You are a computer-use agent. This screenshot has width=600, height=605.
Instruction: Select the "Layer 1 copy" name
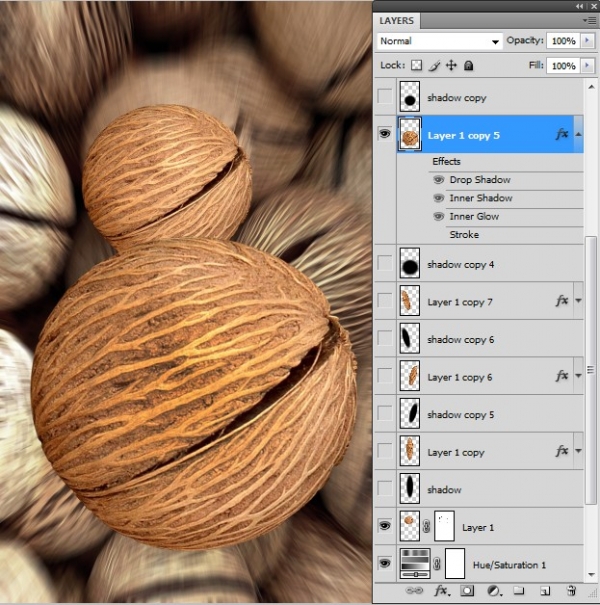456,452
